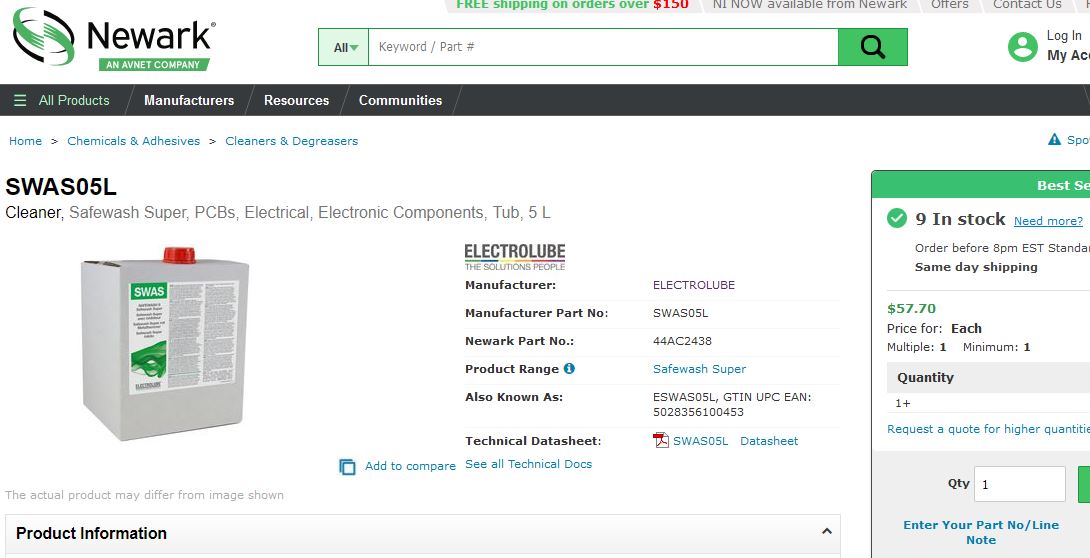Open the Resources menu
This screenshot has width=1090, height=558.
tap(296, 100)
